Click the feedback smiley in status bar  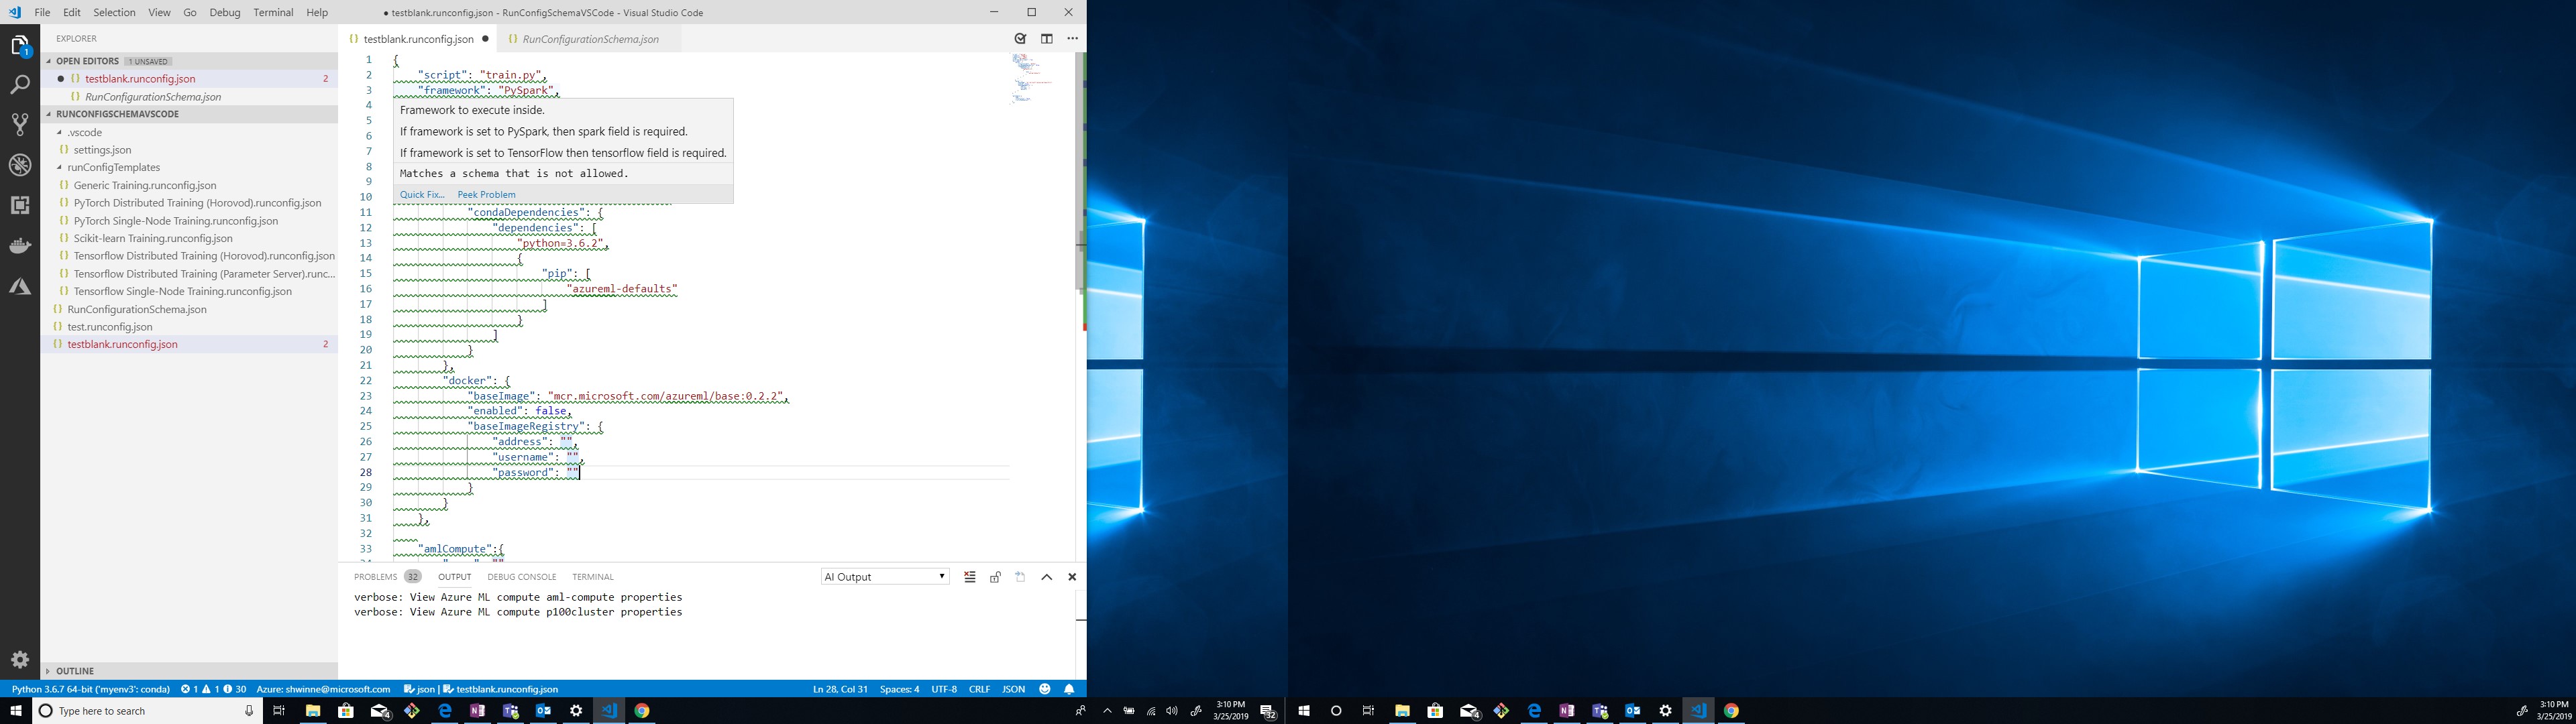1044,689
